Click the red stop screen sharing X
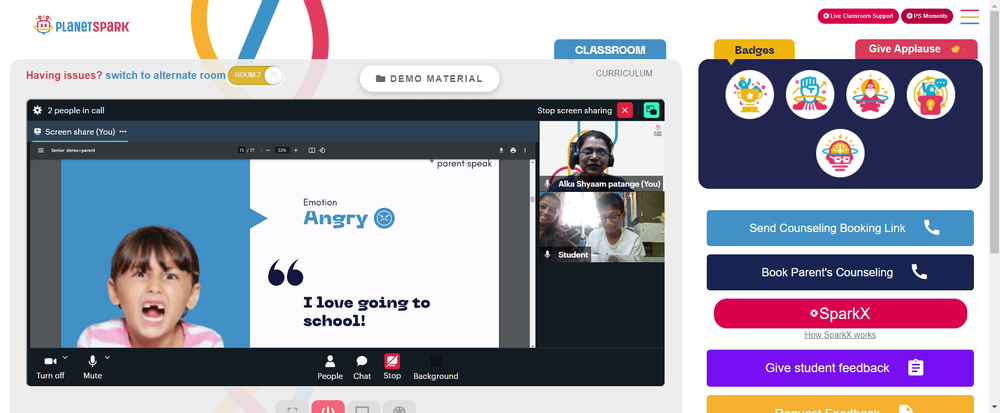Screen dimensions: 1000x413 (x=625, y=110)
